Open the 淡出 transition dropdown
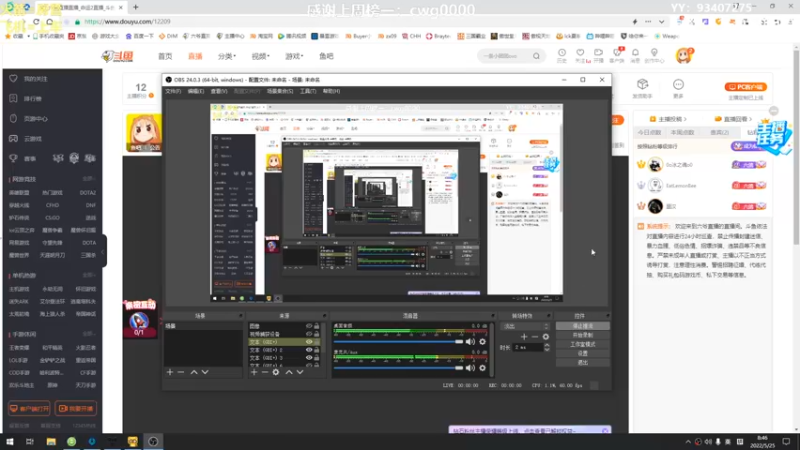800x450 pixels. click(x=526, y=327)
